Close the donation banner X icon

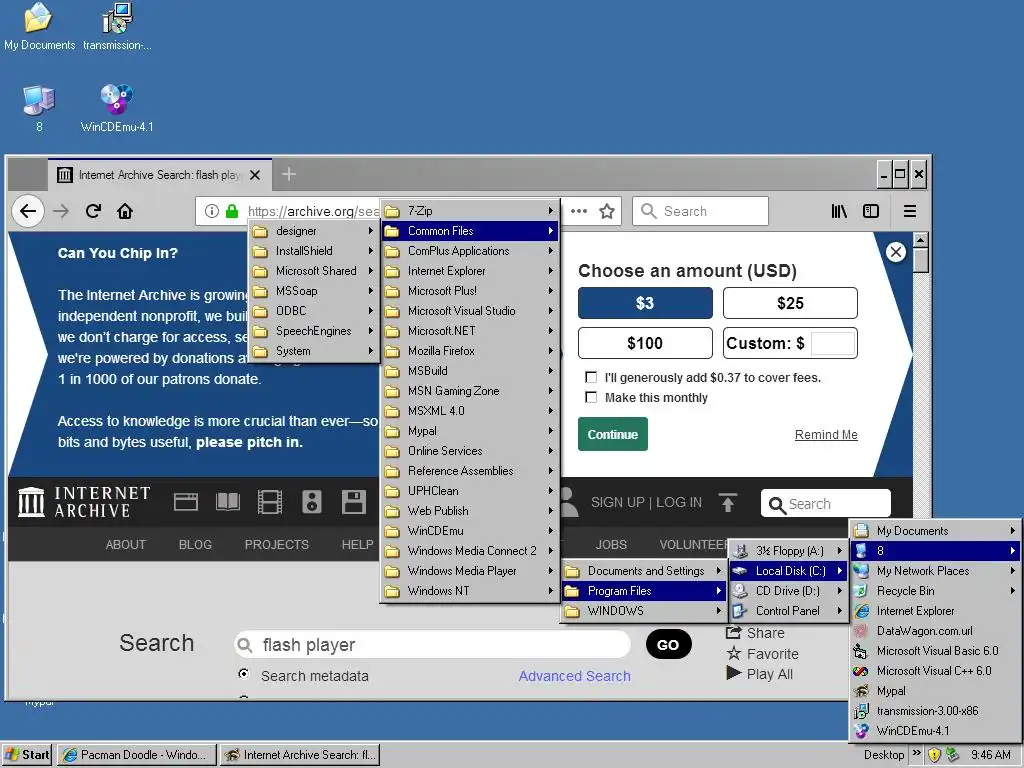896,252
